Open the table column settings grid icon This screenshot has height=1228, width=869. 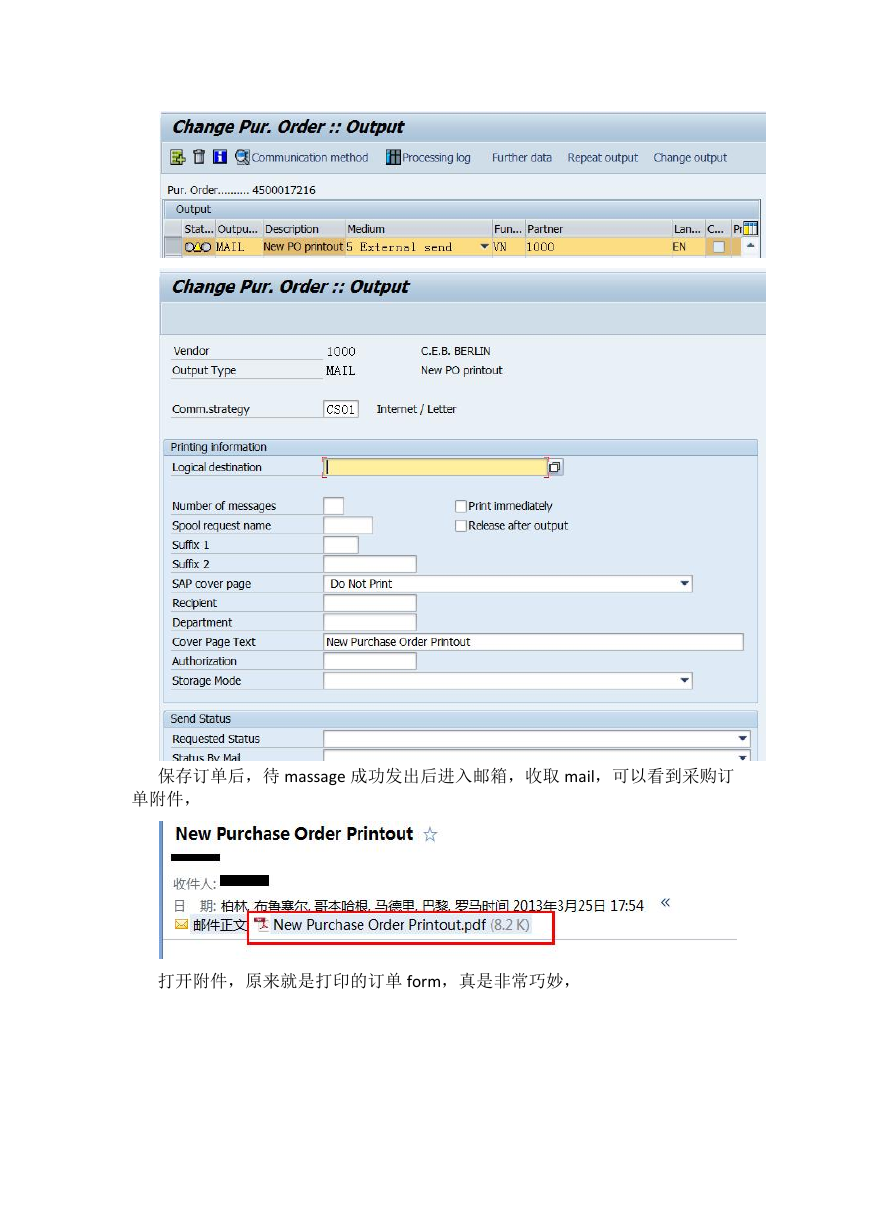pyautogui.click(x=750, y=229)
